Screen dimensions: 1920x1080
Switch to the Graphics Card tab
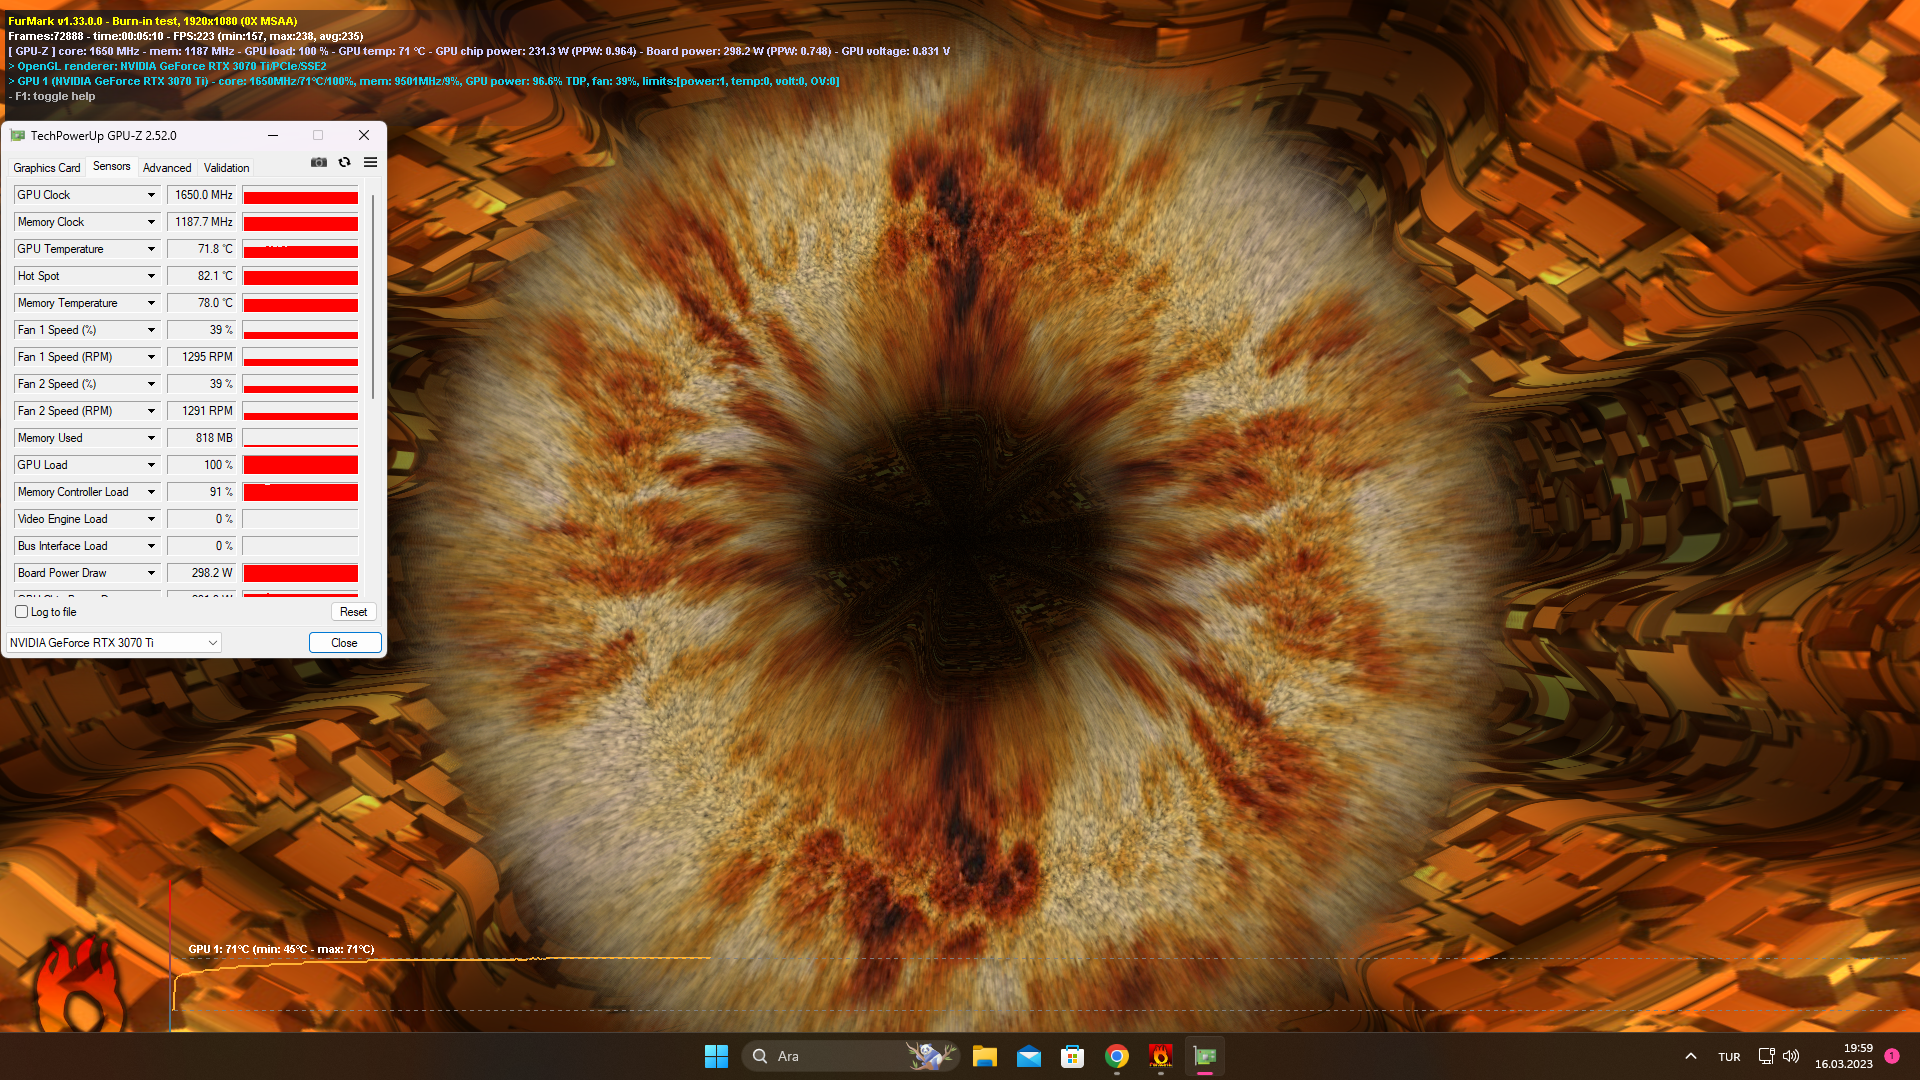47,168
